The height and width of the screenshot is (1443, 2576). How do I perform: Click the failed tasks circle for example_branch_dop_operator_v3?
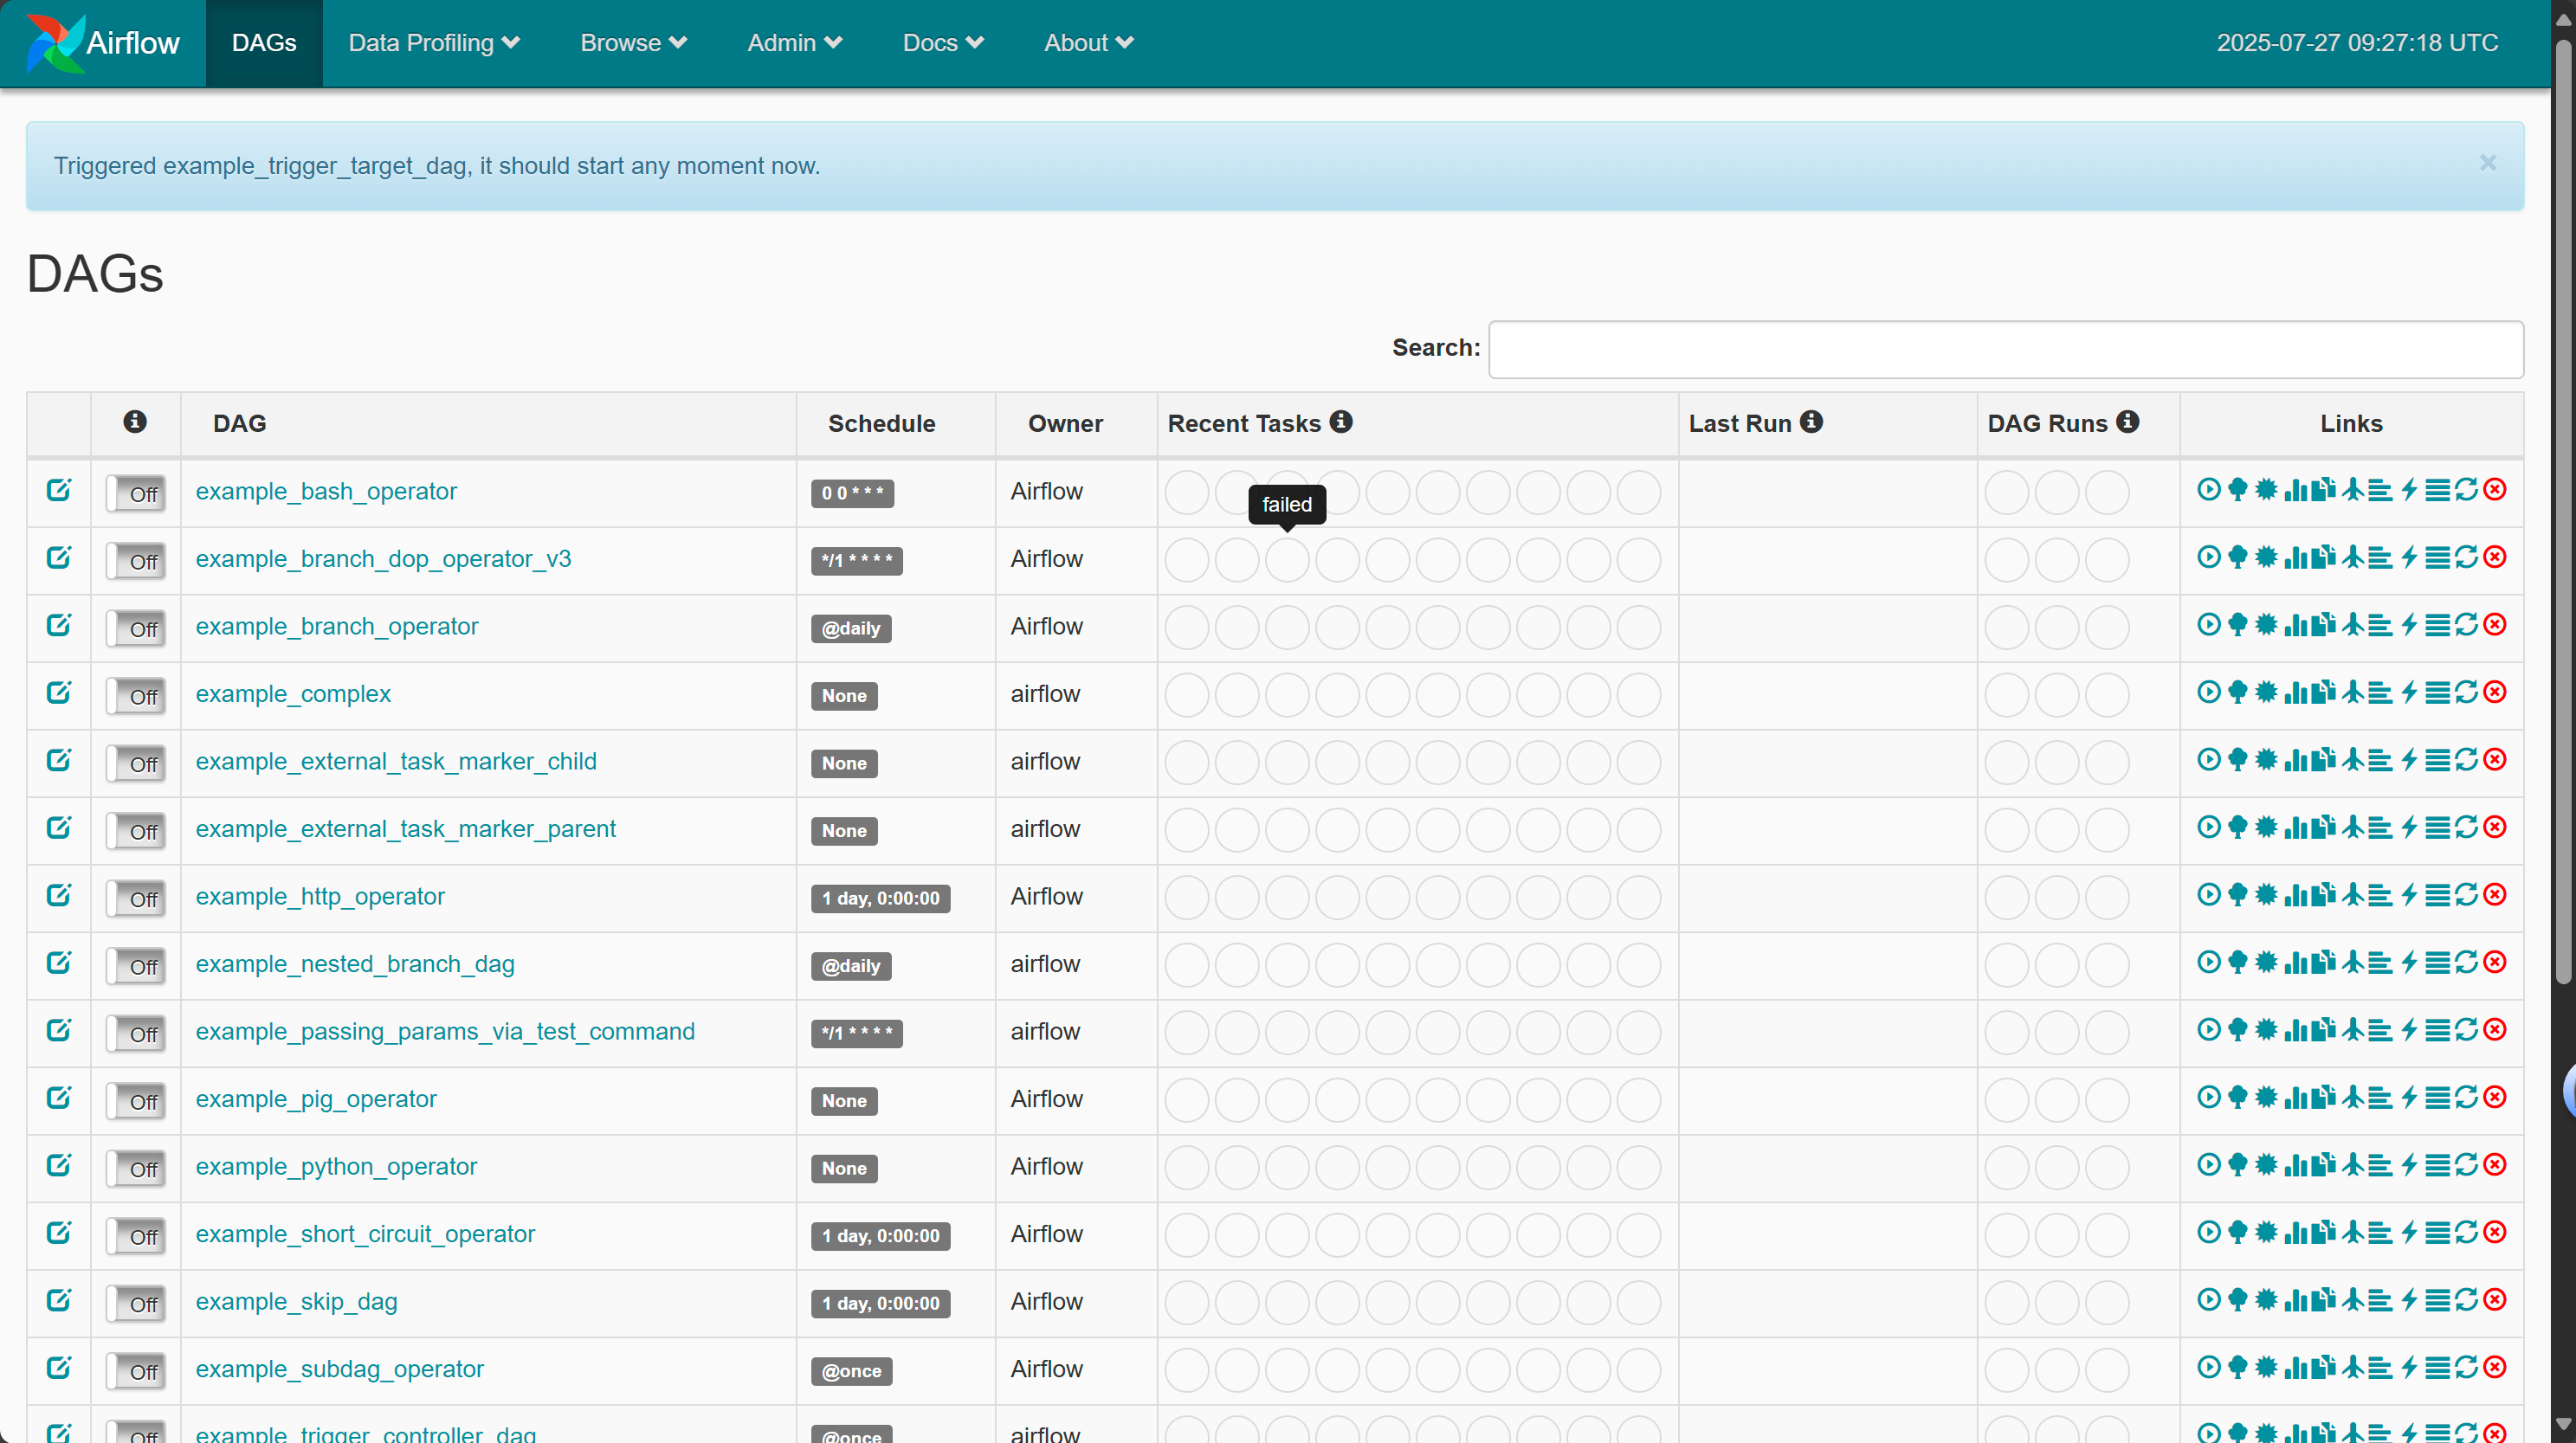tap(1287, 560)
